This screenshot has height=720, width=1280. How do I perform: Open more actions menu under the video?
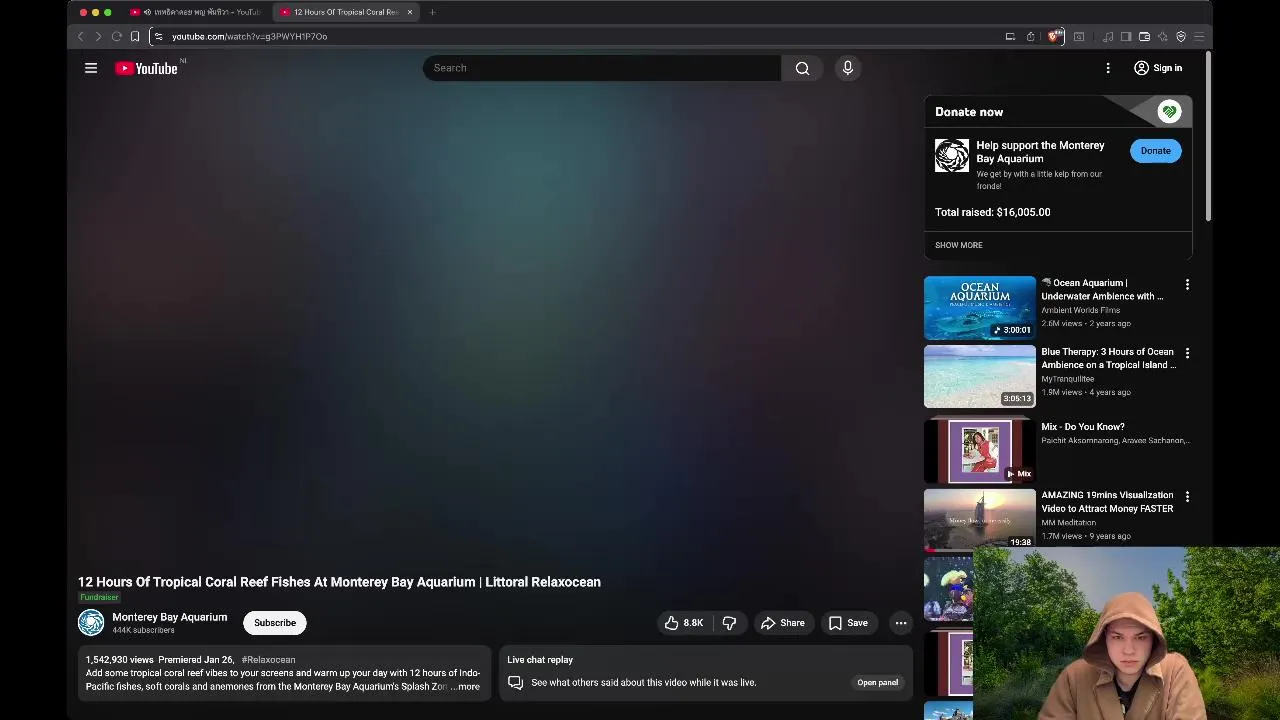pos(901,623)
